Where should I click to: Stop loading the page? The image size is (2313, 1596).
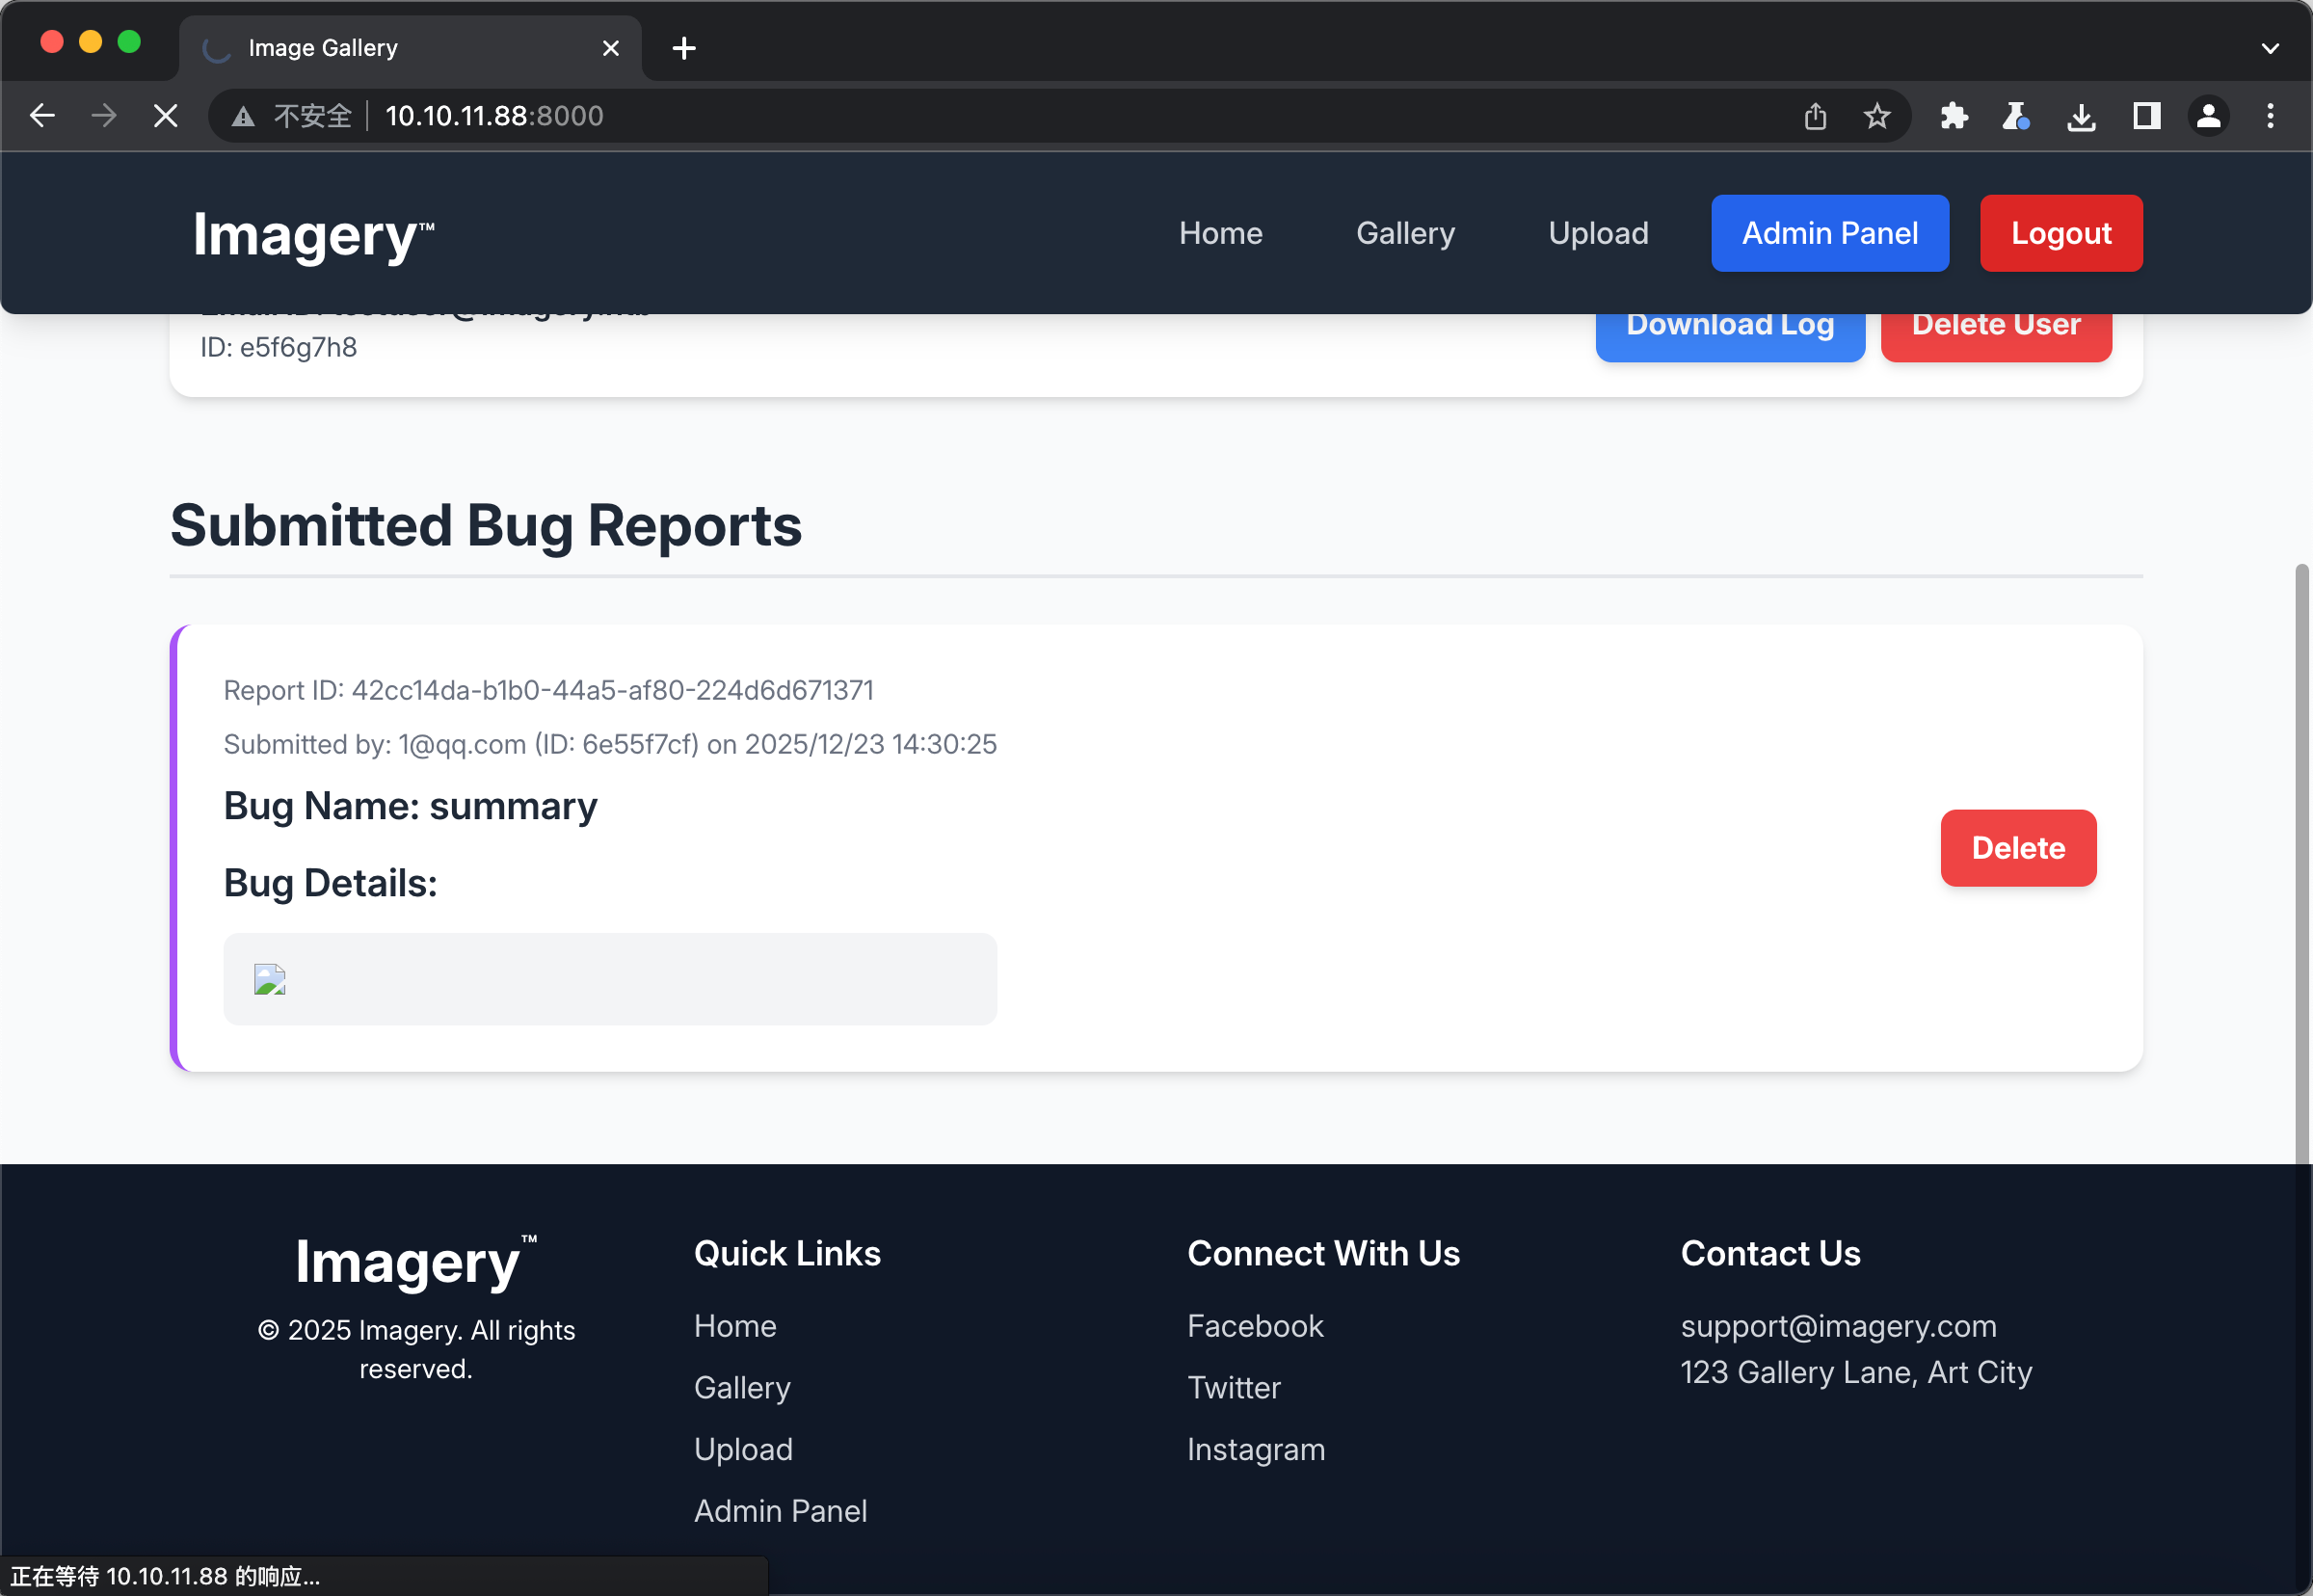coord(166,116)
